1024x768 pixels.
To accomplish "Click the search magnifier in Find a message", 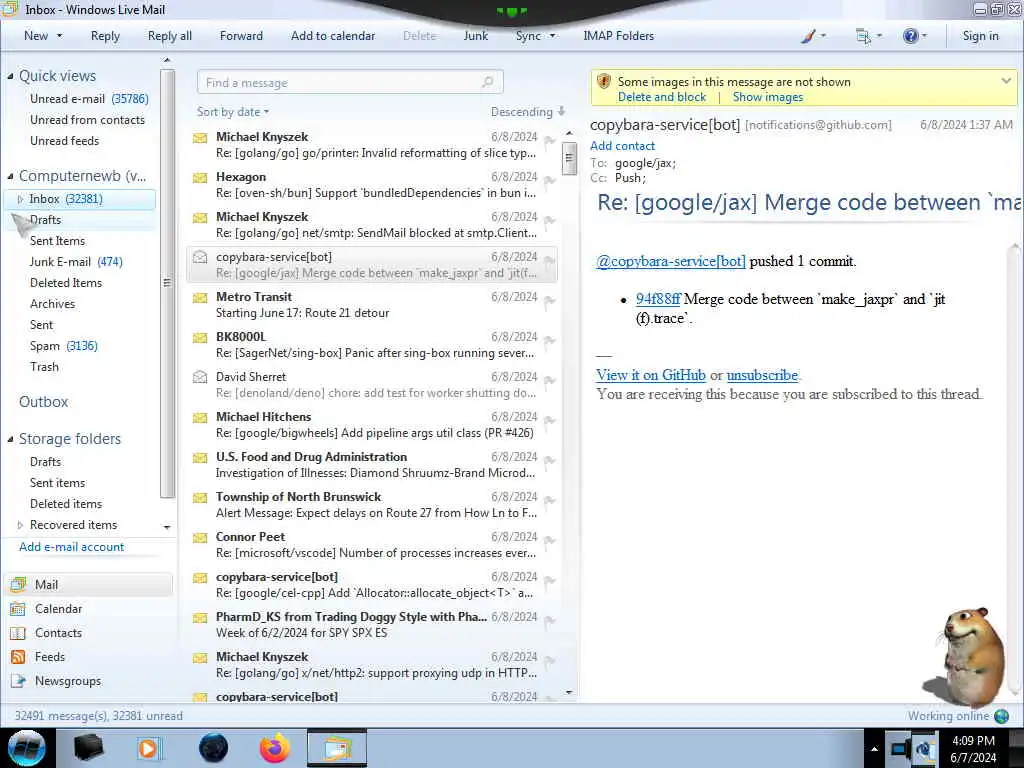I will click(x=487, y=82).
